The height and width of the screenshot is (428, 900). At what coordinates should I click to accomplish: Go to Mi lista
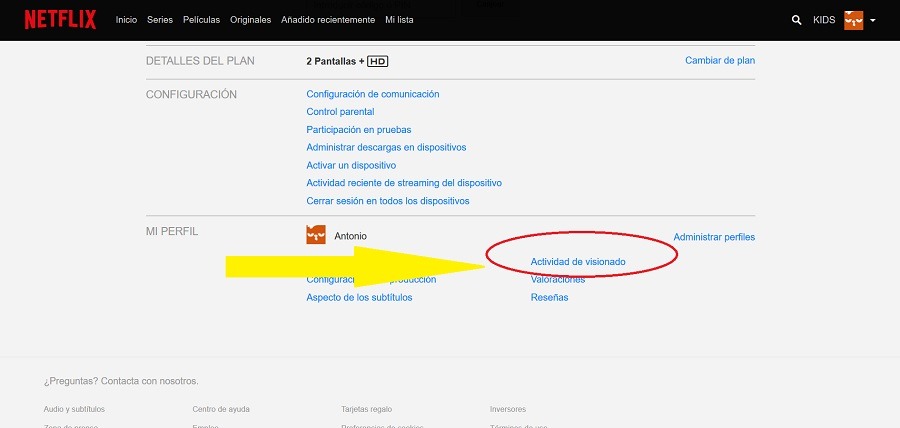coord(399,20)
